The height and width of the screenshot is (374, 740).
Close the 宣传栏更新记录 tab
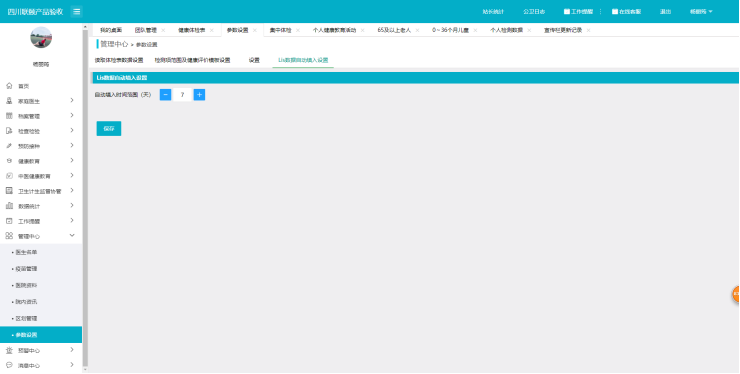tap(589, 30)
